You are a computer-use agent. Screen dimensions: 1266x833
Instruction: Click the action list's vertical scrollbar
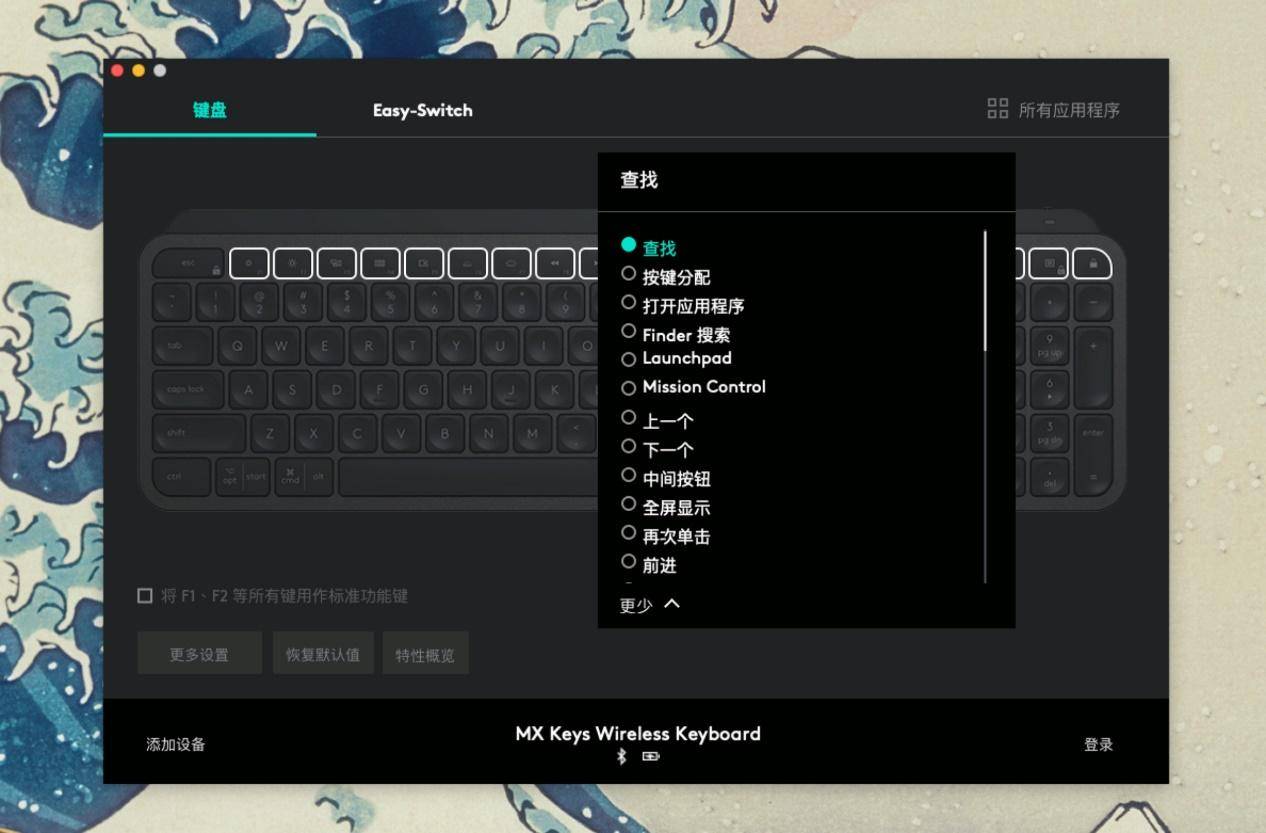(x=985, y=291)
